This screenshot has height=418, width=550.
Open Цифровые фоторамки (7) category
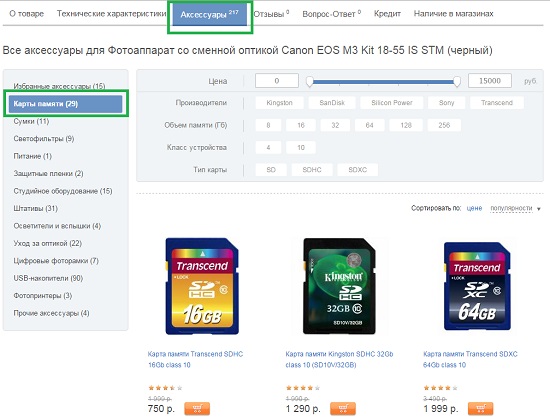click(56, 261)
